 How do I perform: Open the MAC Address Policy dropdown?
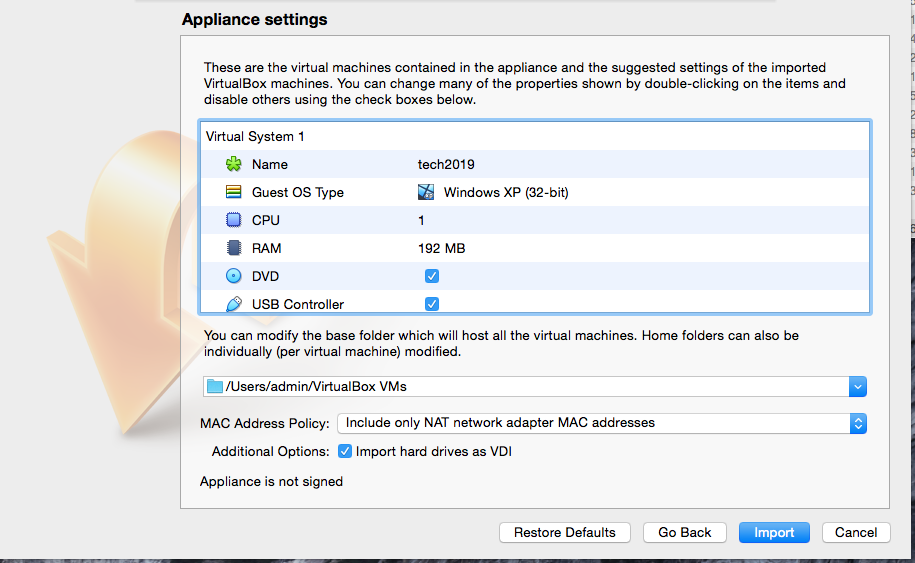click(602, 423)
